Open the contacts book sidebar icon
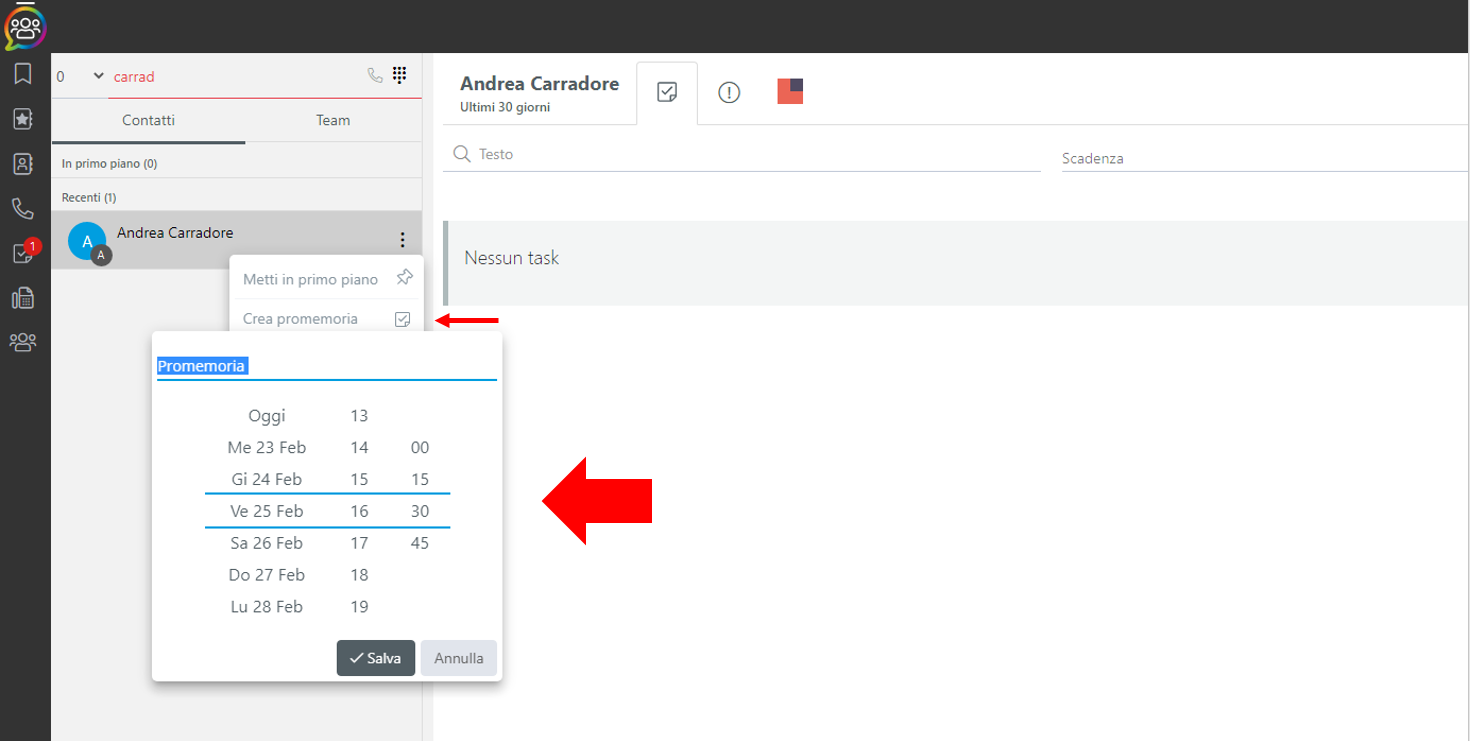Viewport: 1470px width, 741px height. point(22,164)
